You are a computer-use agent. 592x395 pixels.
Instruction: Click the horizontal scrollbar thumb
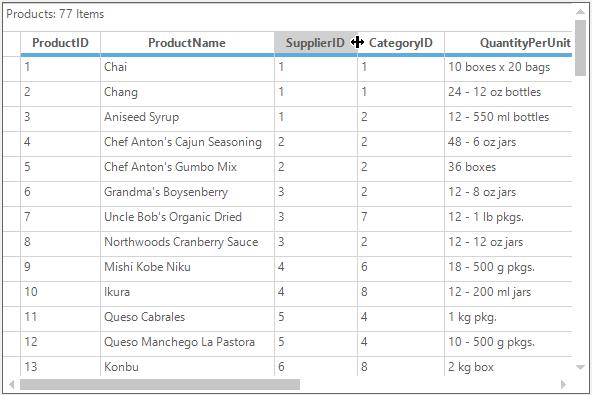click(x=160, y=385)
